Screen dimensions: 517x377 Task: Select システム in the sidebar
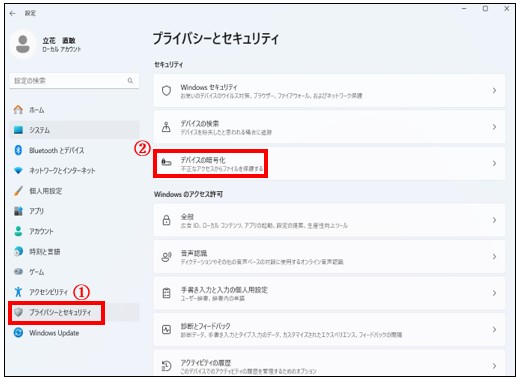[x=74, y=130]
